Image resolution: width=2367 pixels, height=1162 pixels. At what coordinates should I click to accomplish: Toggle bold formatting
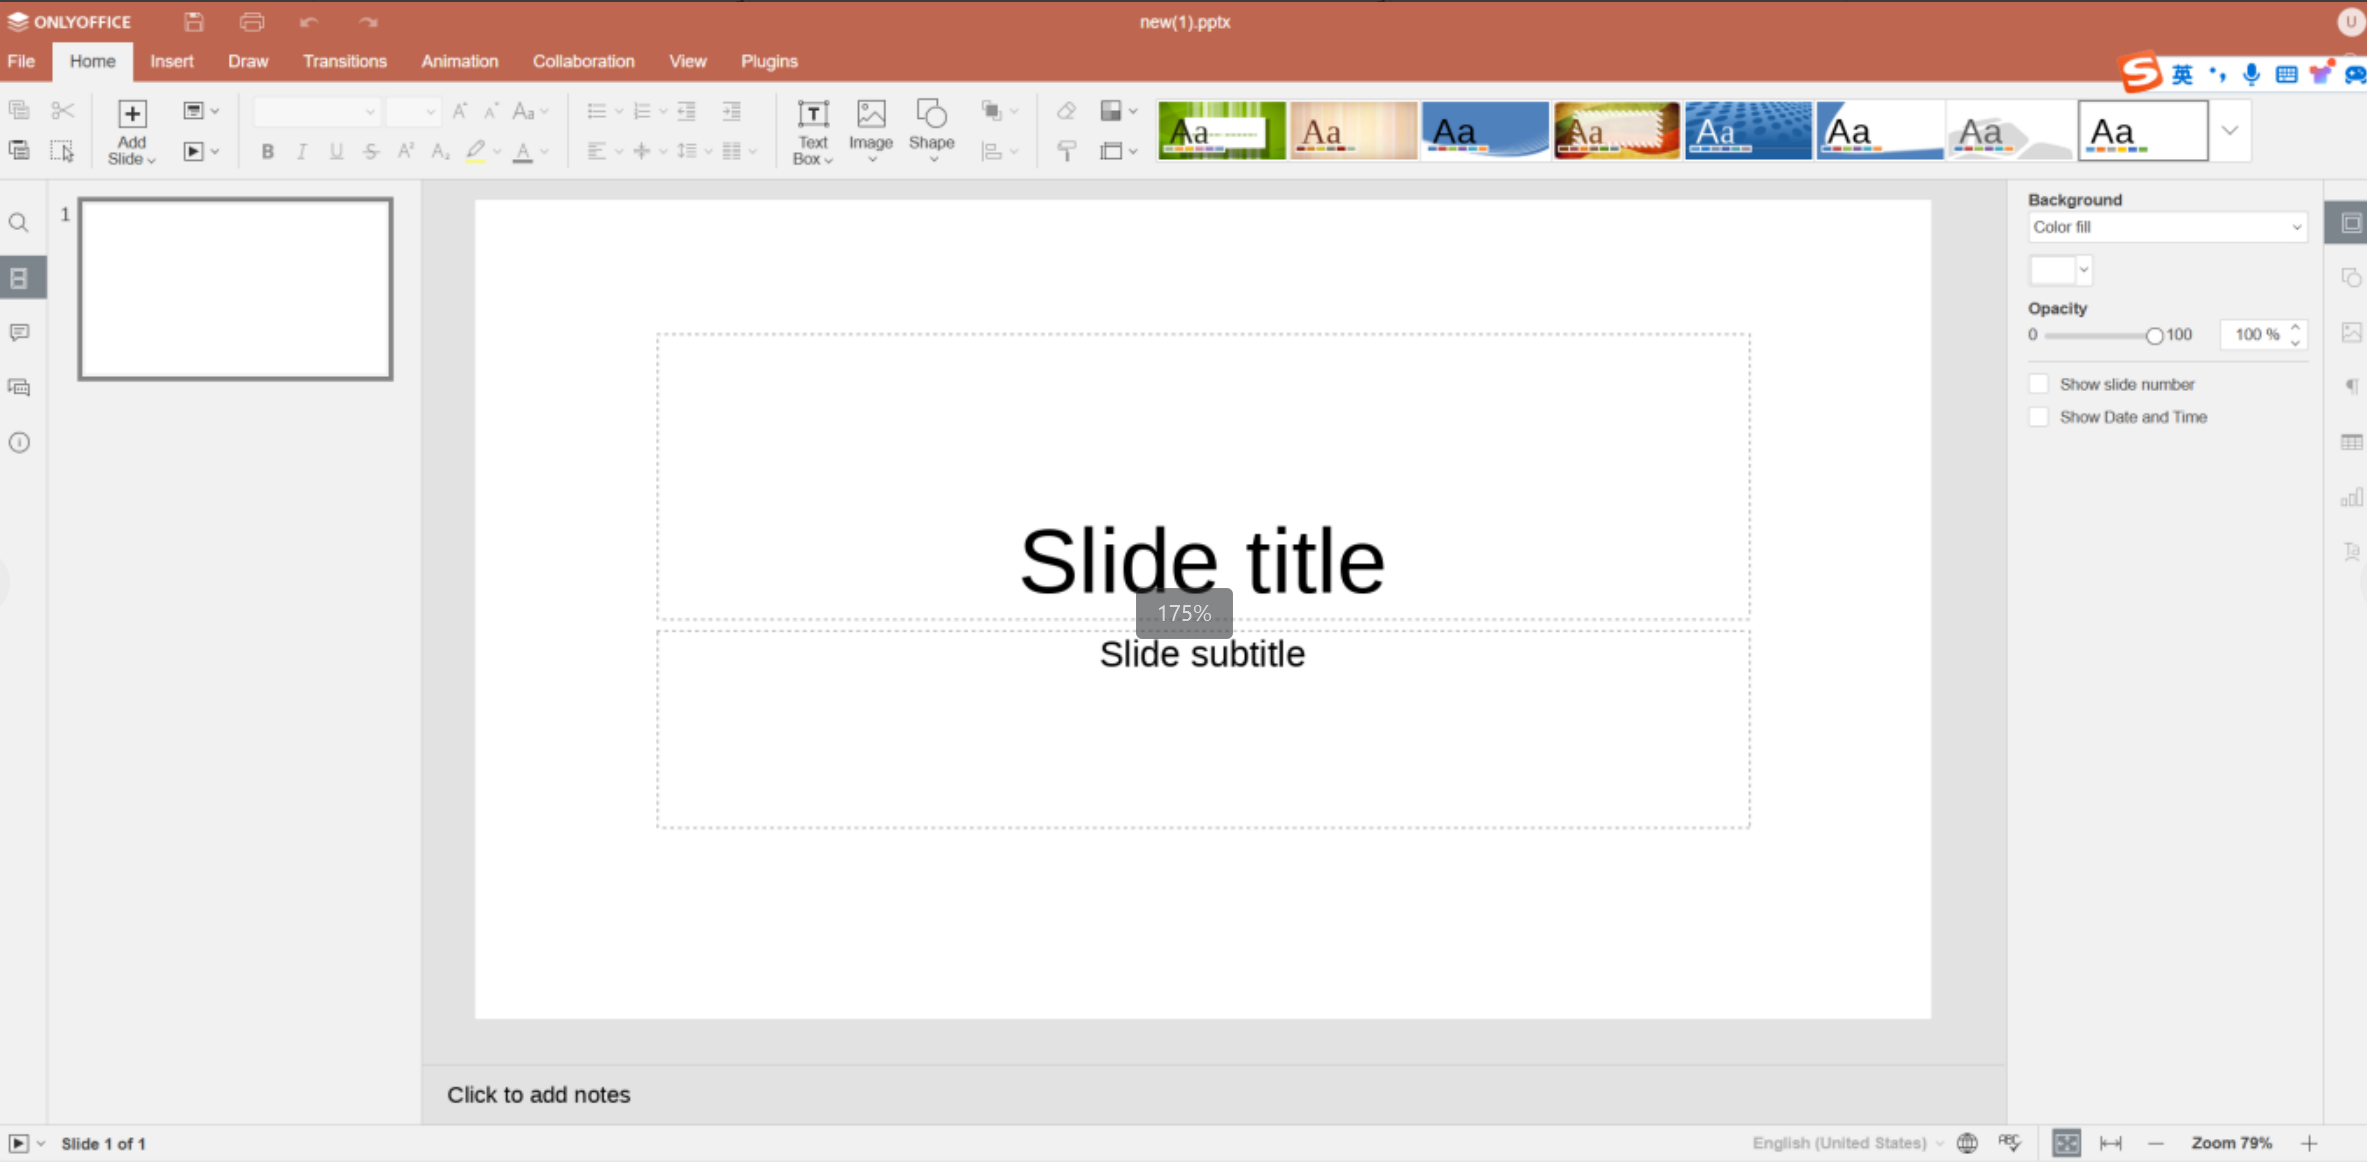pyautogui.click(x=267, y=151)
